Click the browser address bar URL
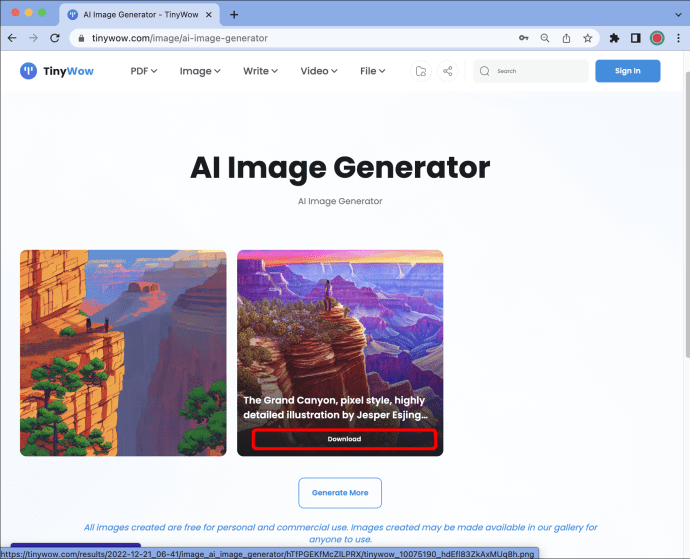This screenshot has height=559, width=690. click(180, 38)
